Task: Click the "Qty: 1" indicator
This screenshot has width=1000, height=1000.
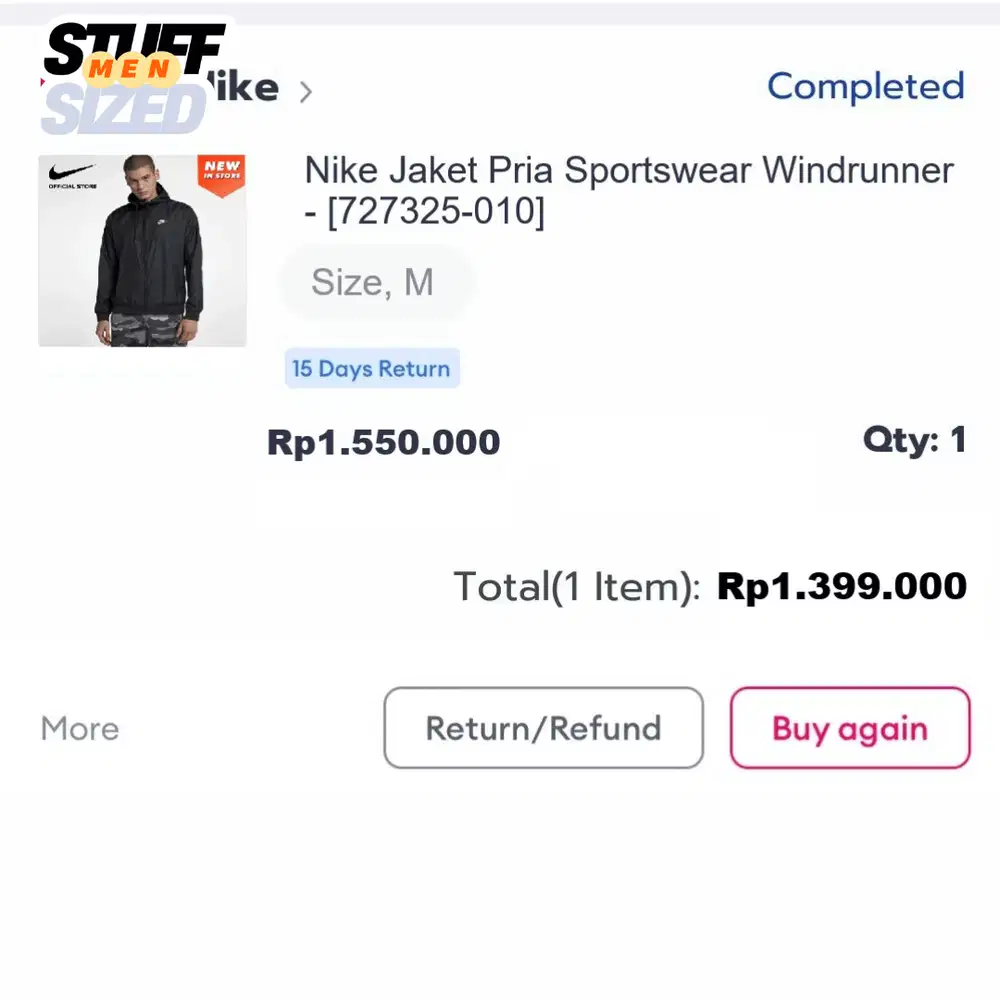Action: tap(914, 441)
